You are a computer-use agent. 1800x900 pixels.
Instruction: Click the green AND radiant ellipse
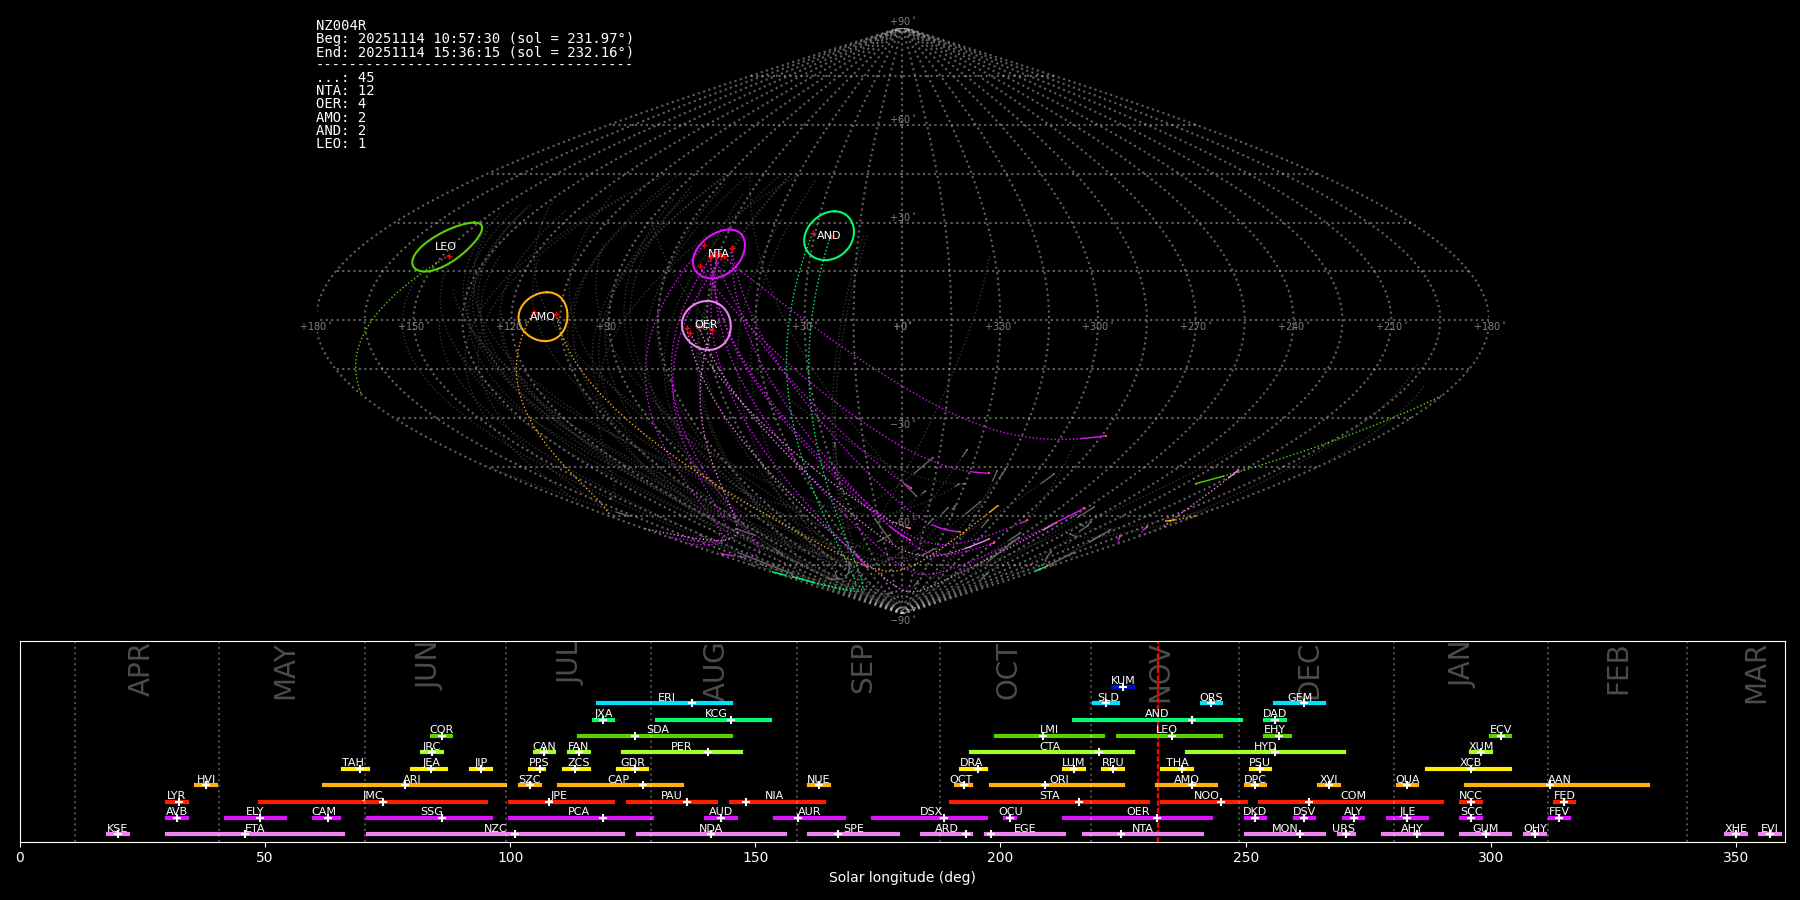828,236
